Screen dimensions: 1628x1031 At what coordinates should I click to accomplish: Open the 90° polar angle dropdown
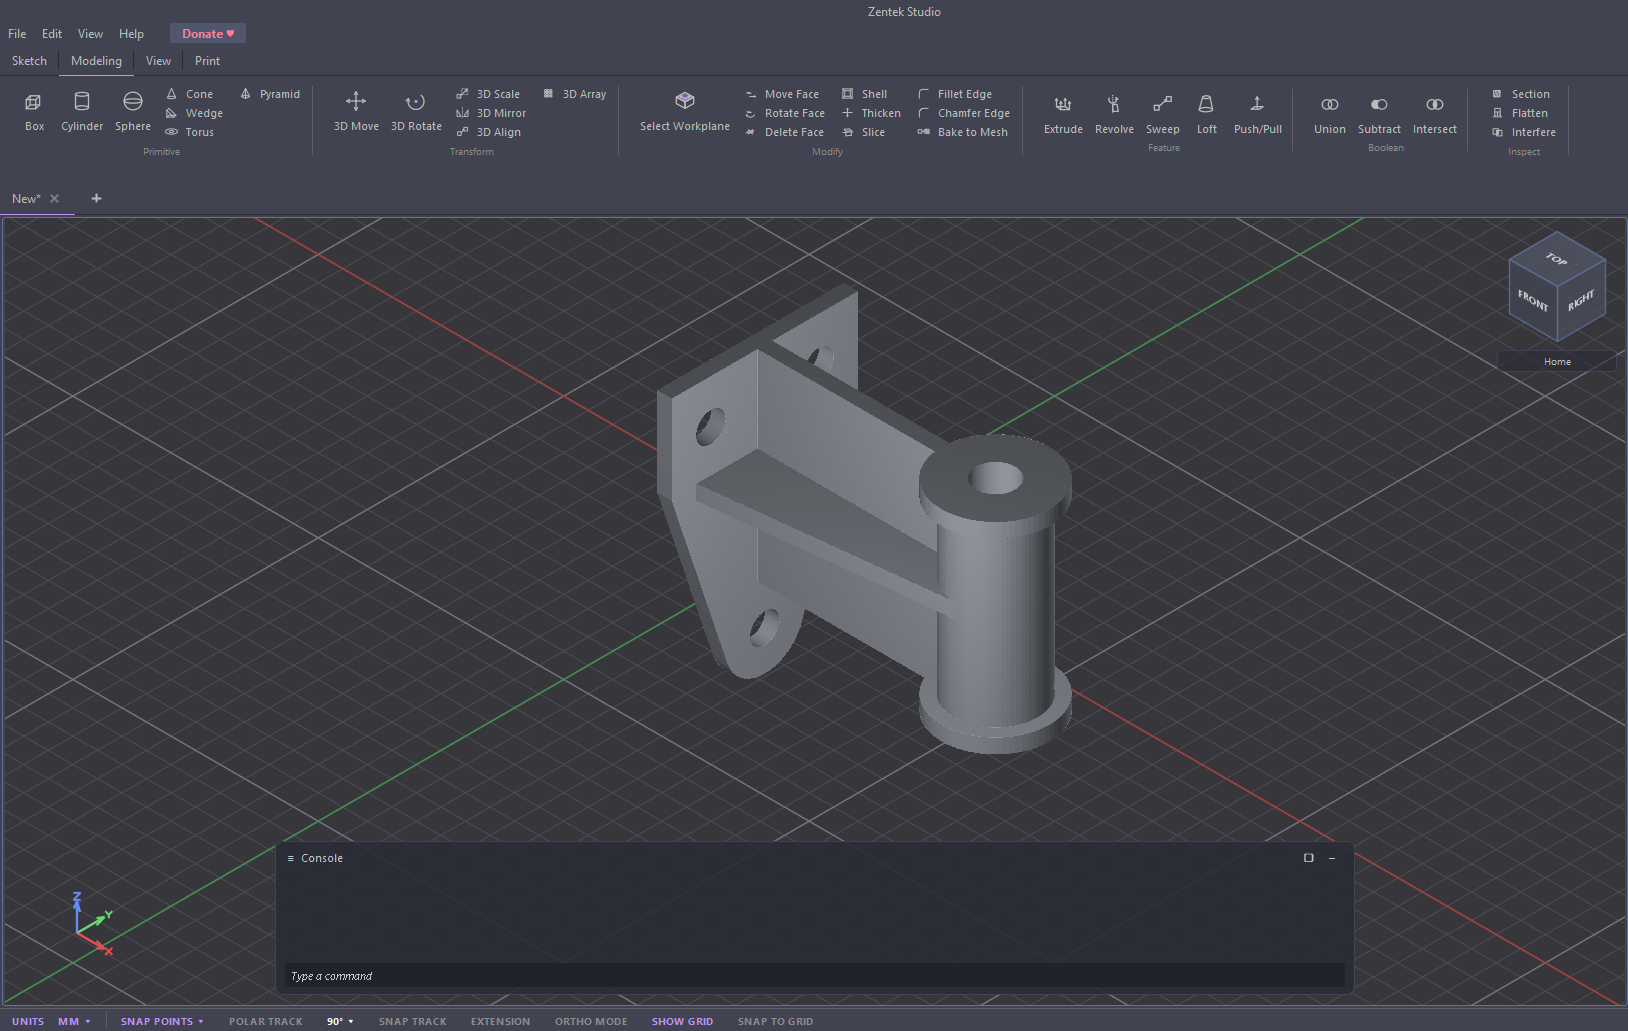coord(340,1021)
